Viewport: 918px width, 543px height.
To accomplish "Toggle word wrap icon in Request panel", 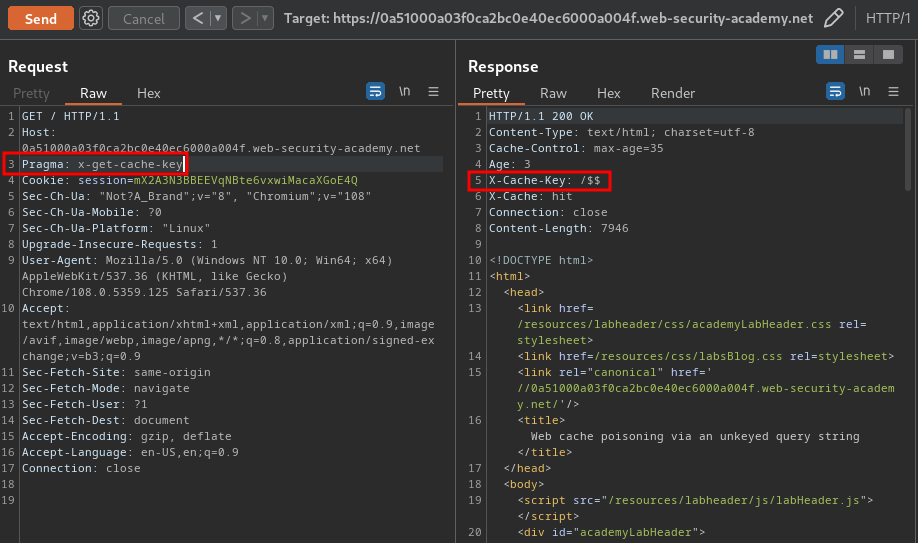I will [x=375, y=91].
